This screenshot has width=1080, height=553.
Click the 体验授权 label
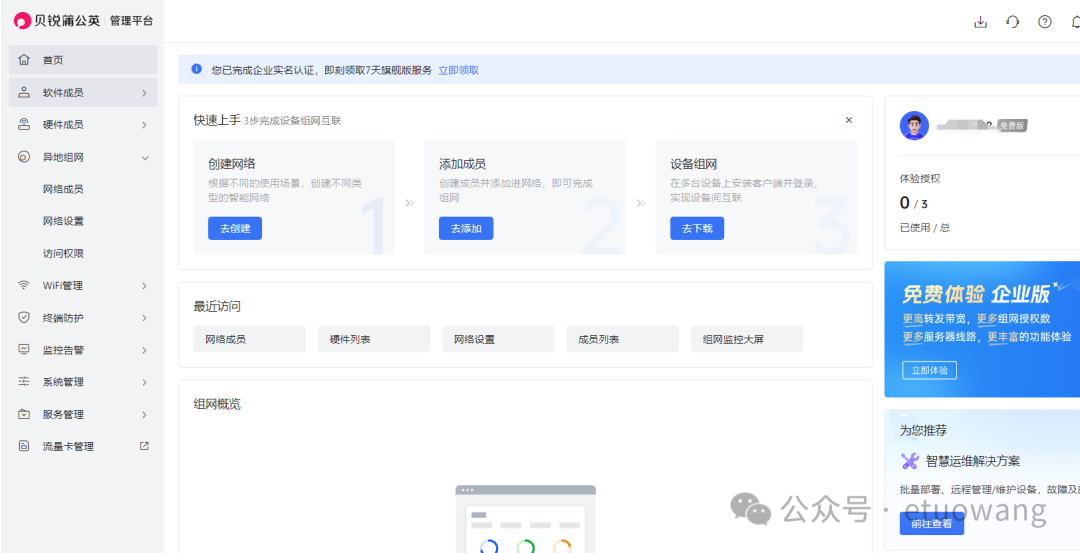(x=920, y=178)
